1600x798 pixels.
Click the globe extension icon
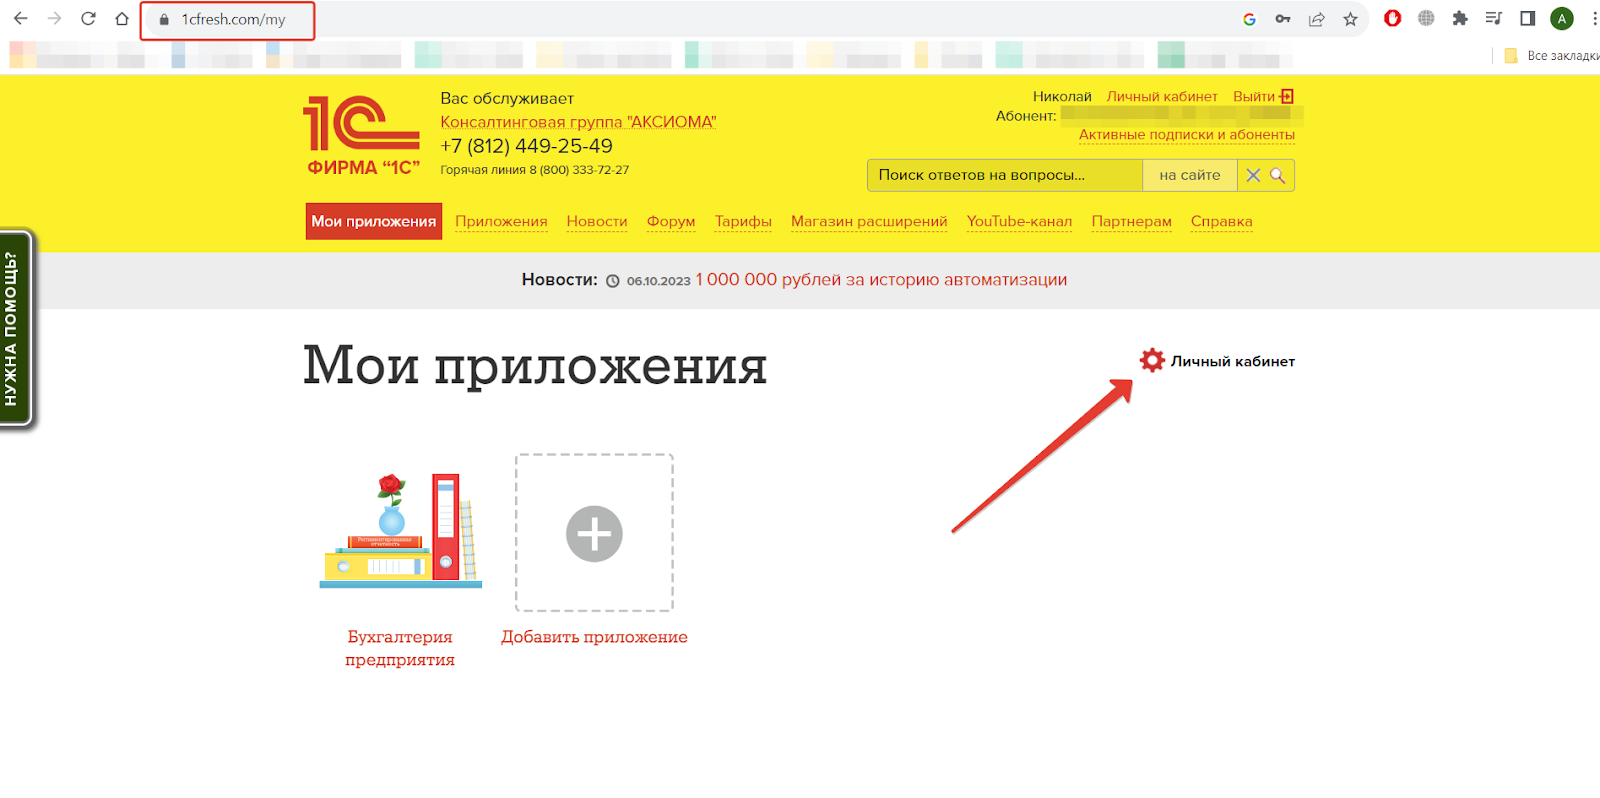(1426, 18)
